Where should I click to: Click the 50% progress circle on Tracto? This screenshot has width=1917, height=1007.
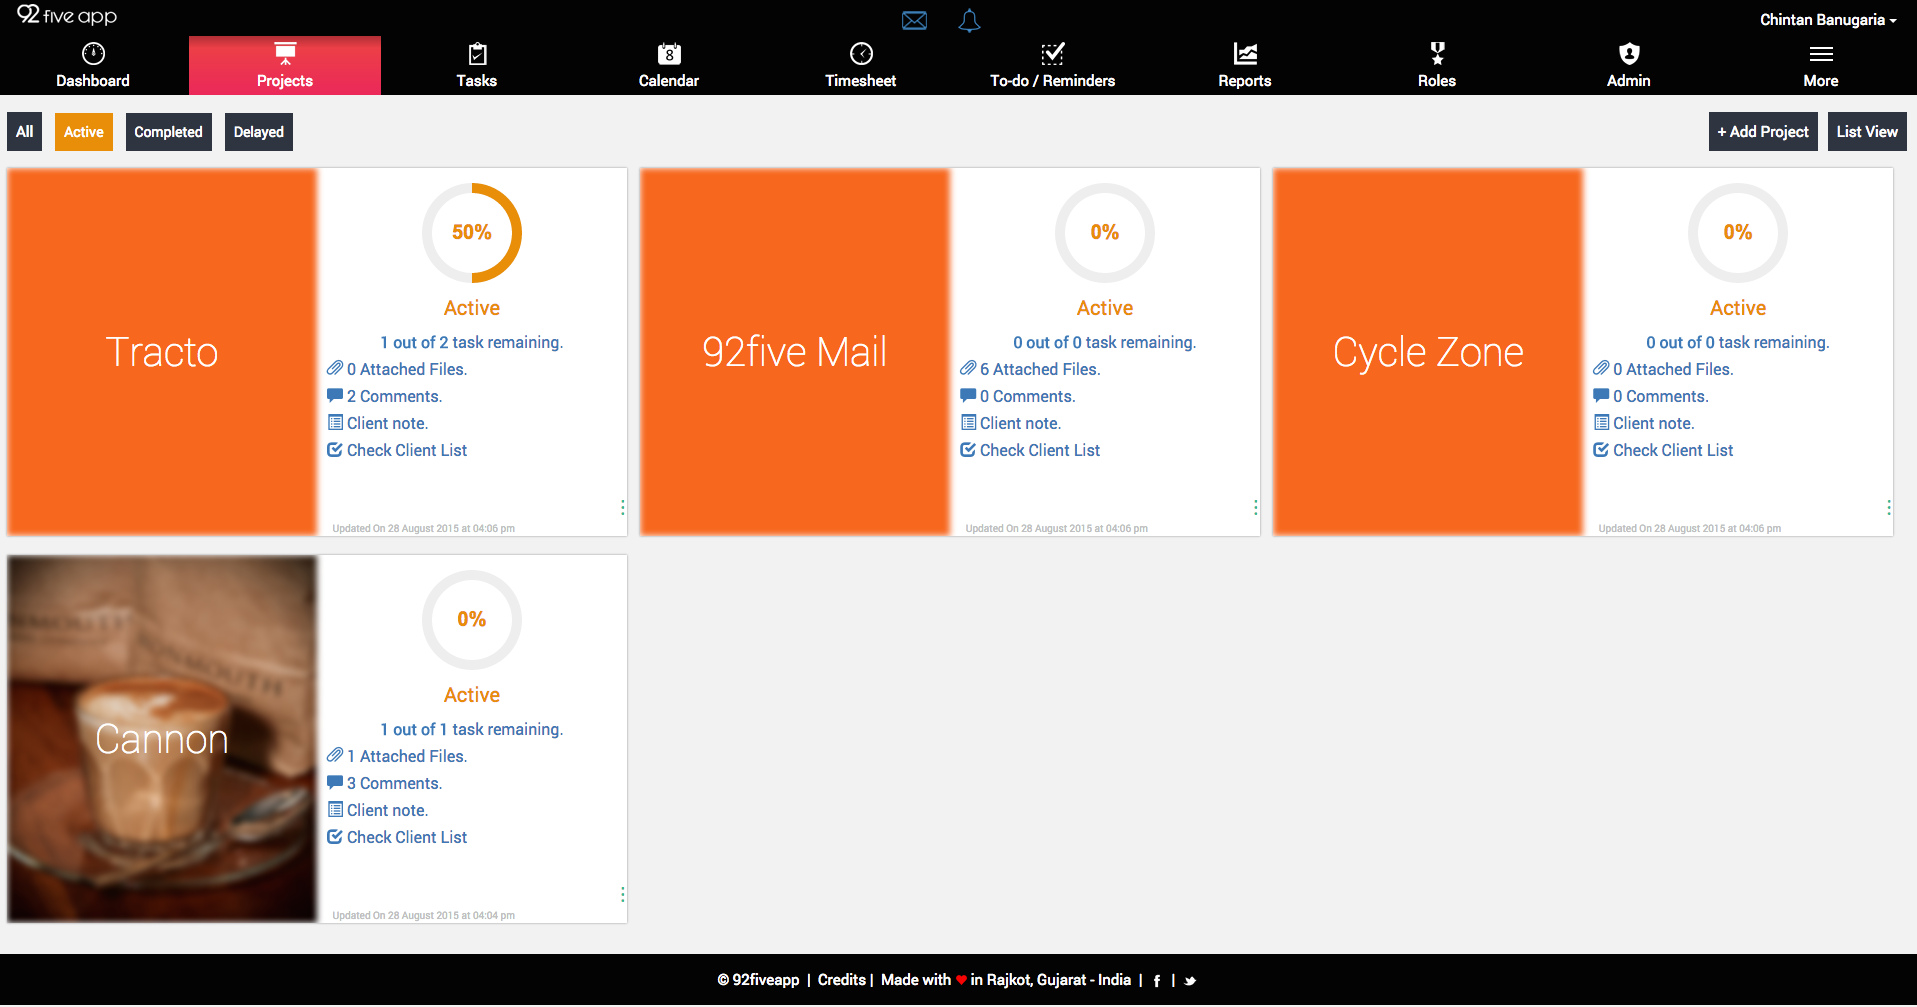click(472, 233)
